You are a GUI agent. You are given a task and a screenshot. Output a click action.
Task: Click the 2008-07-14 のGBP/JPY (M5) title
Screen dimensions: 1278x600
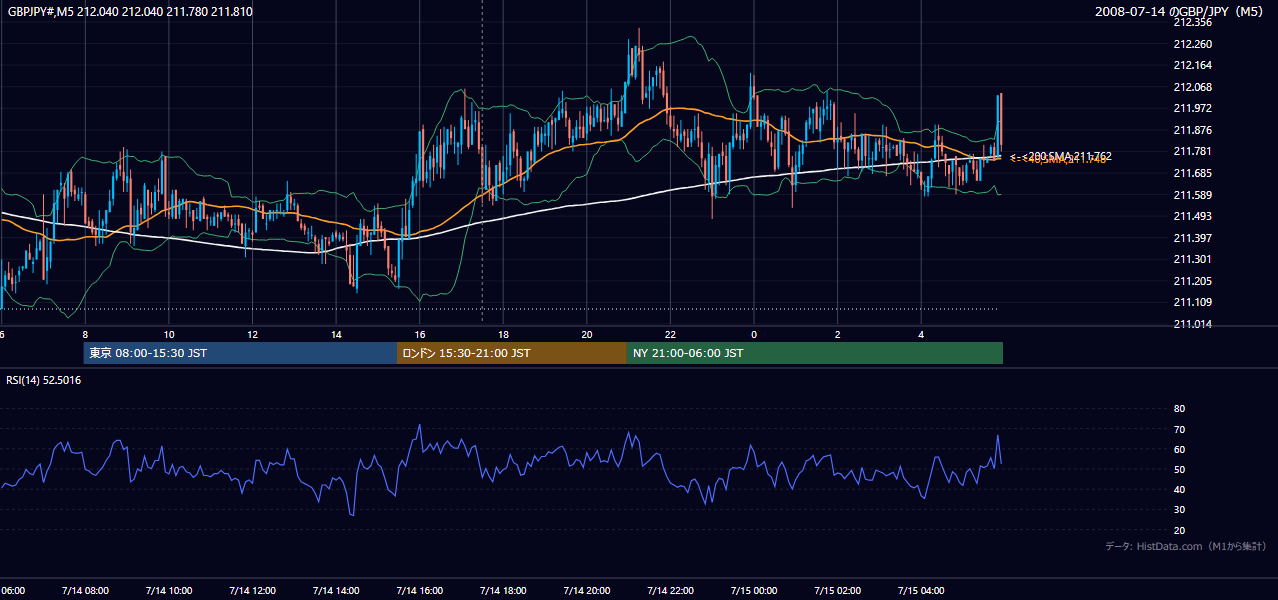1181,12
